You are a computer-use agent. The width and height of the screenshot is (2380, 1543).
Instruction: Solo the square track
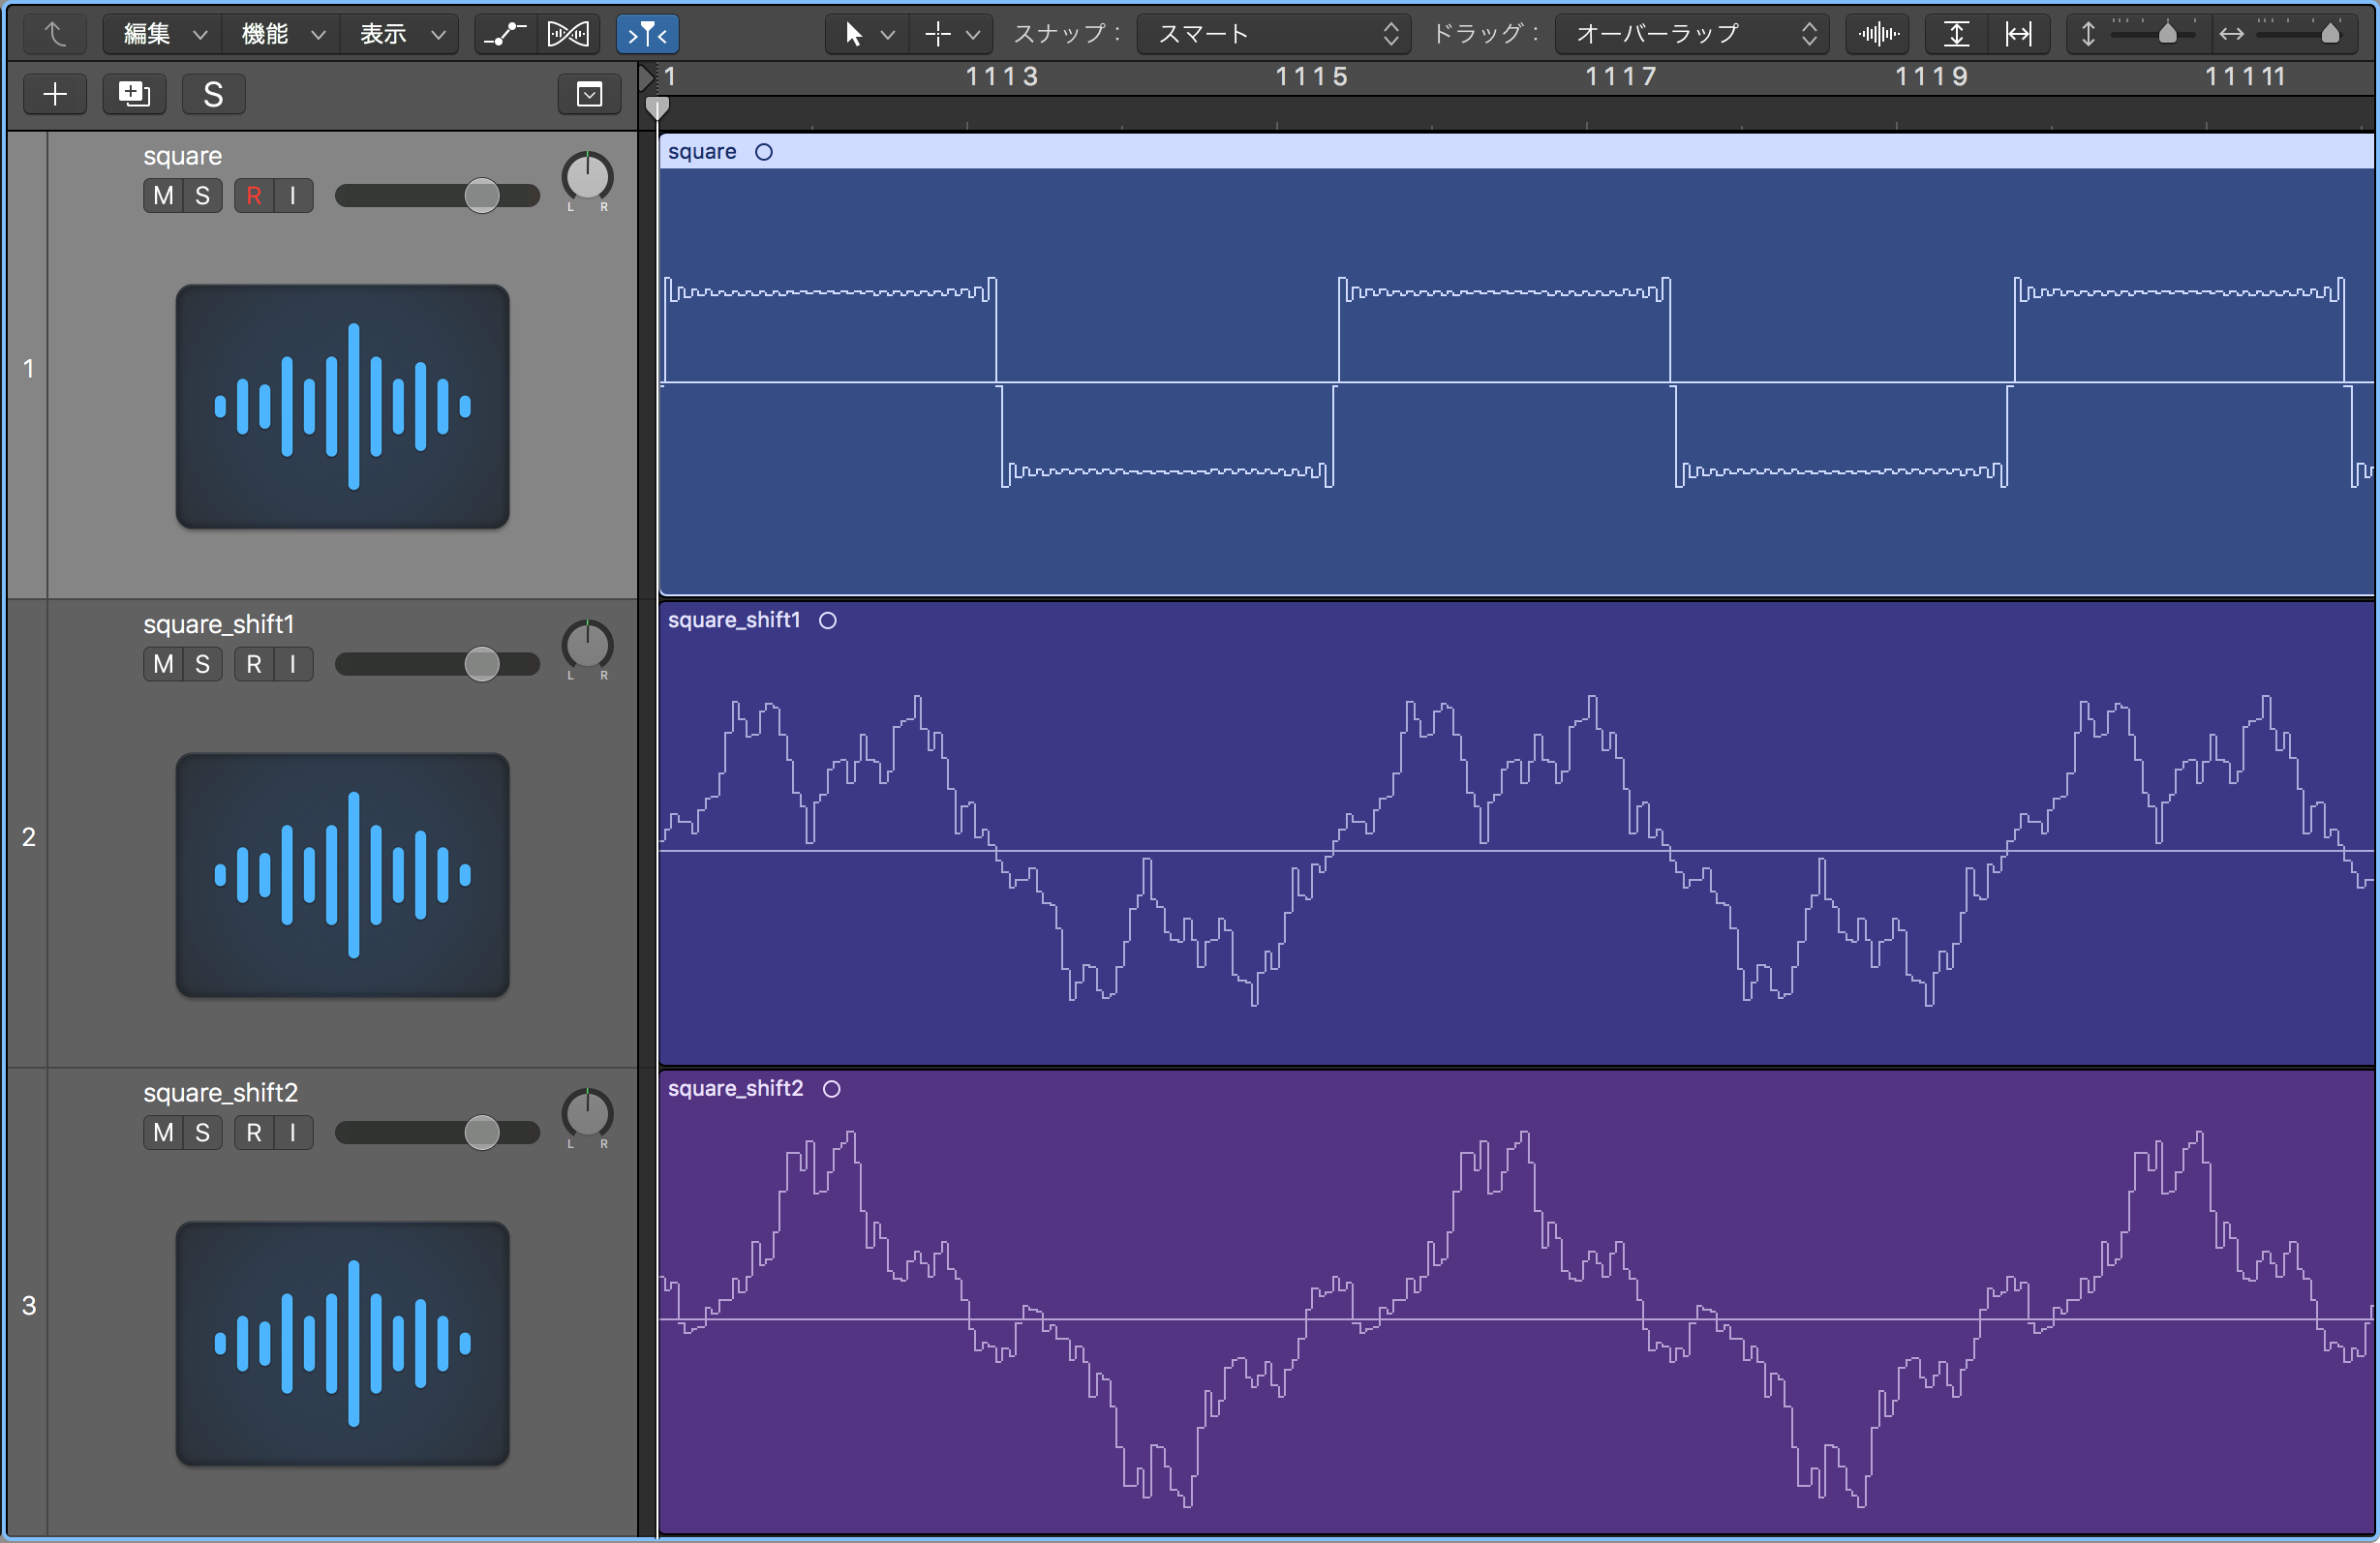click(x=203, y=195)
